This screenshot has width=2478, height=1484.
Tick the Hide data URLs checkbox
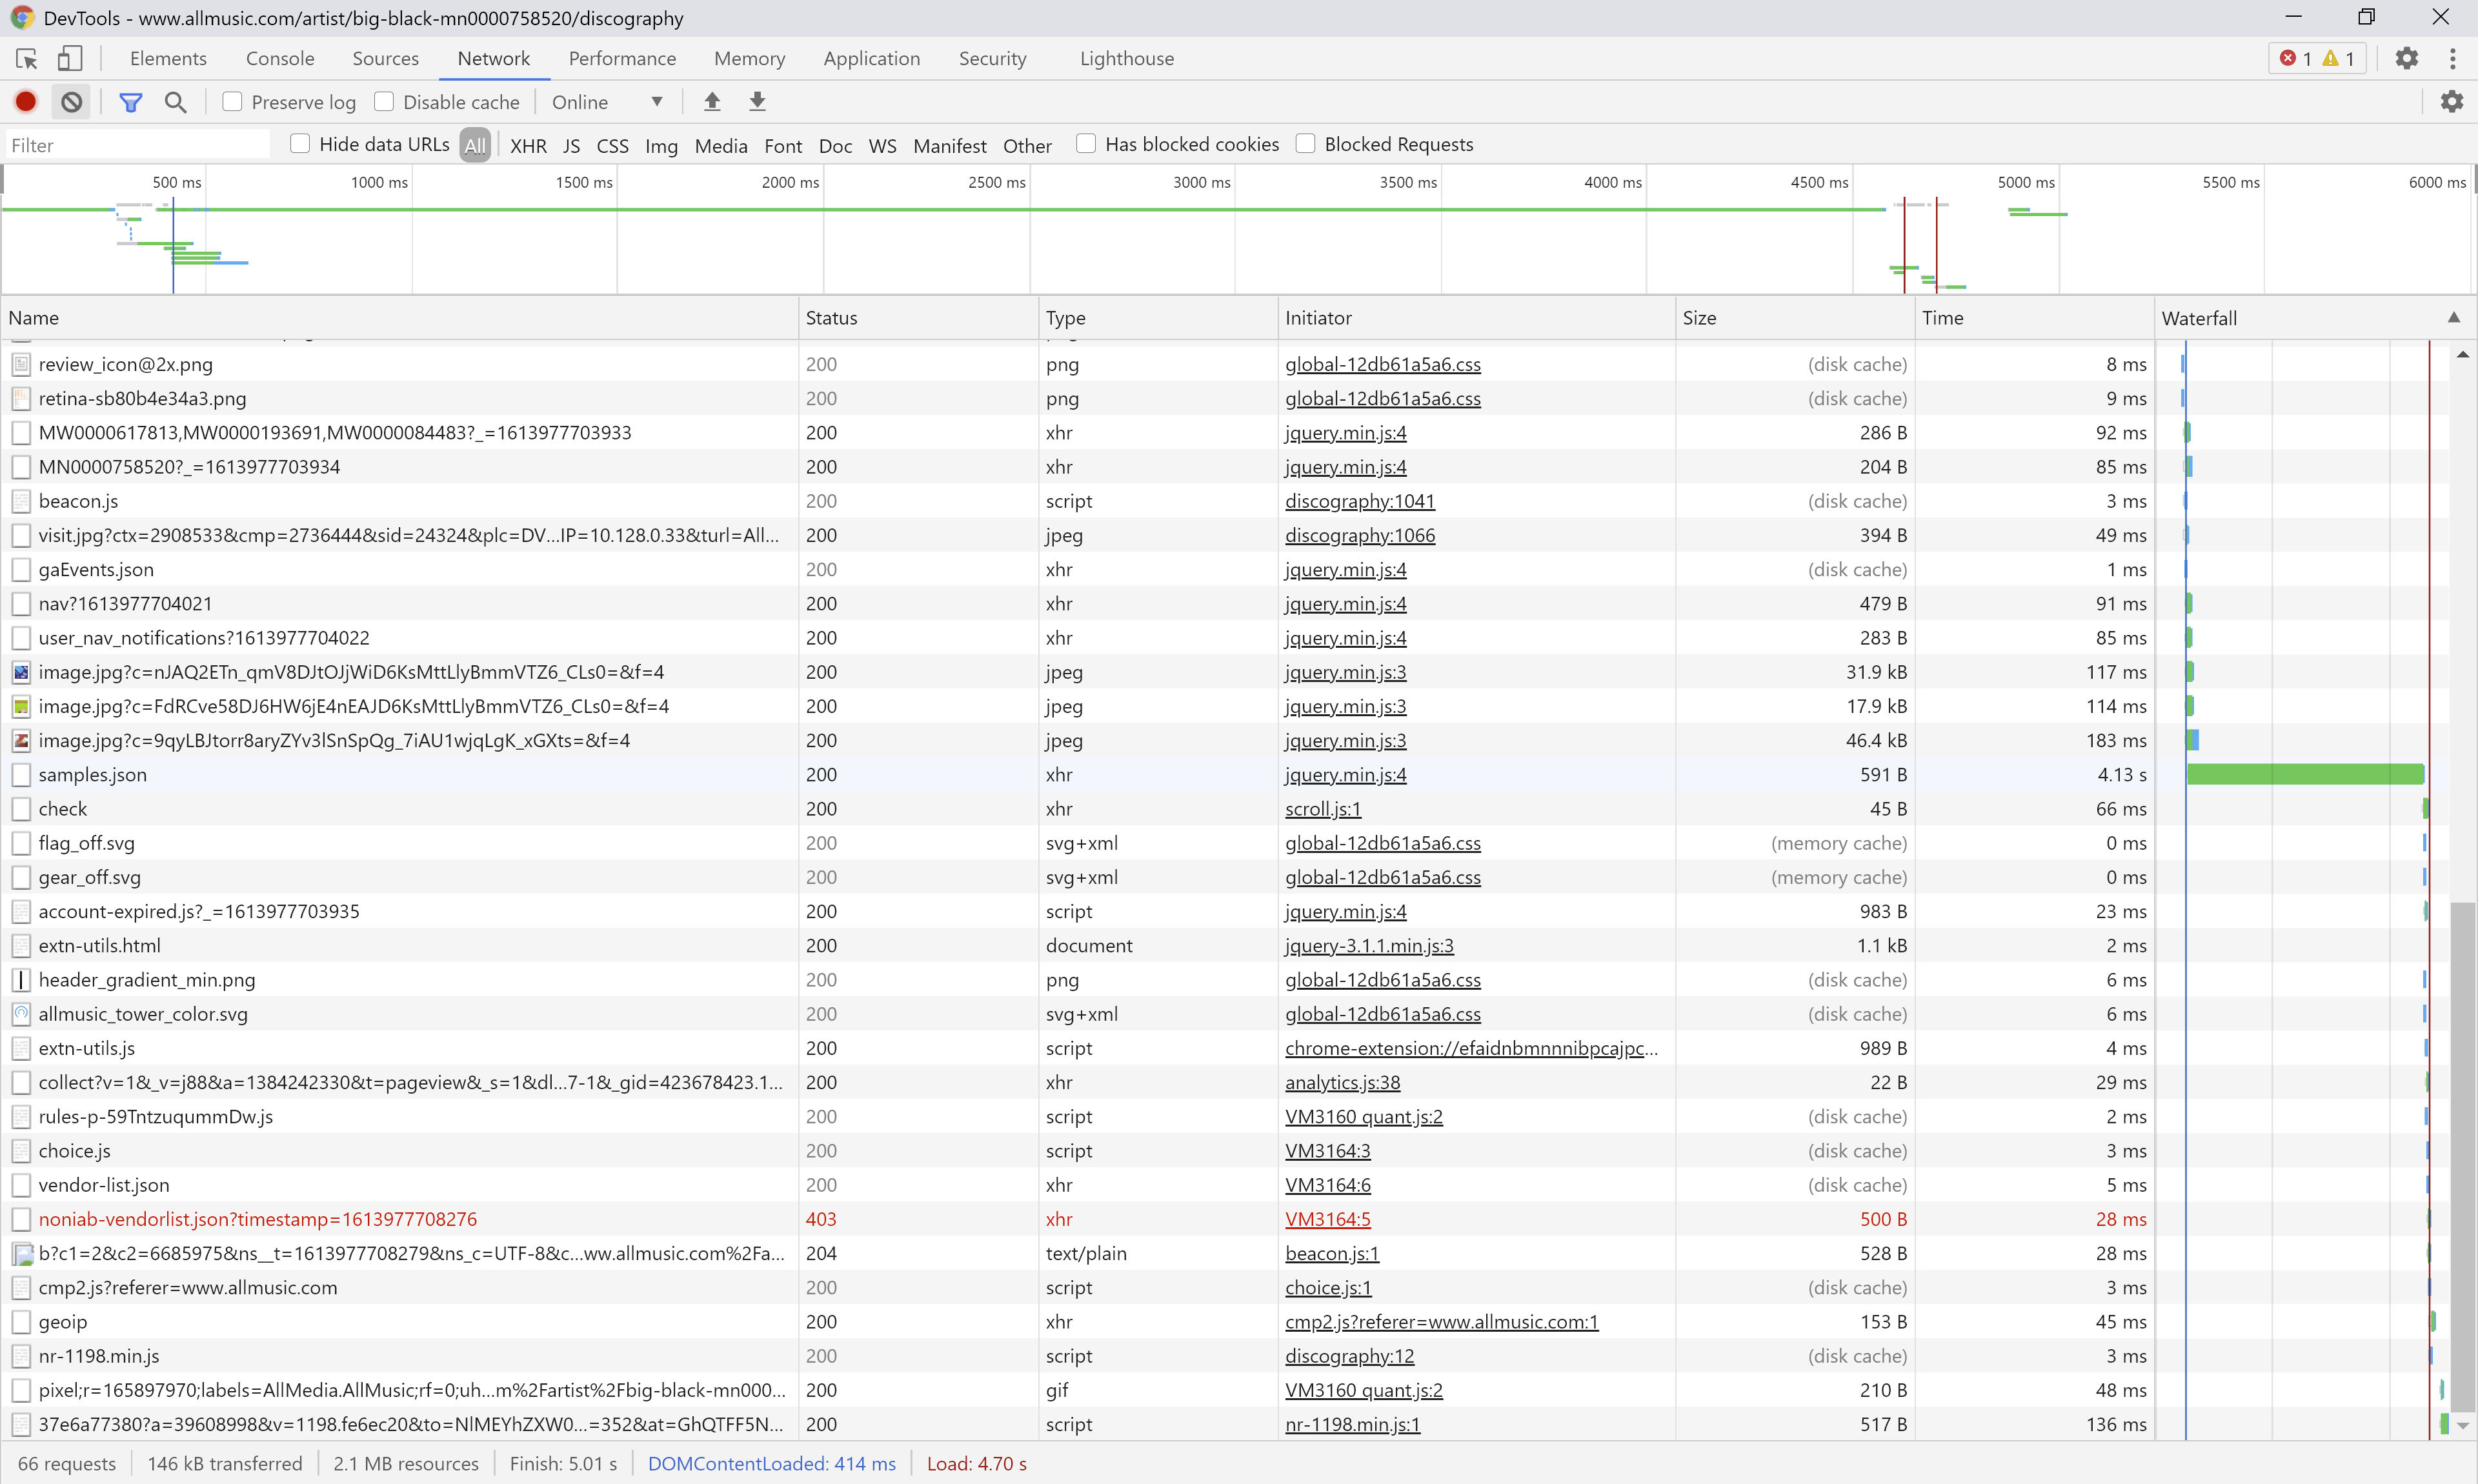[x=300, y=144]
